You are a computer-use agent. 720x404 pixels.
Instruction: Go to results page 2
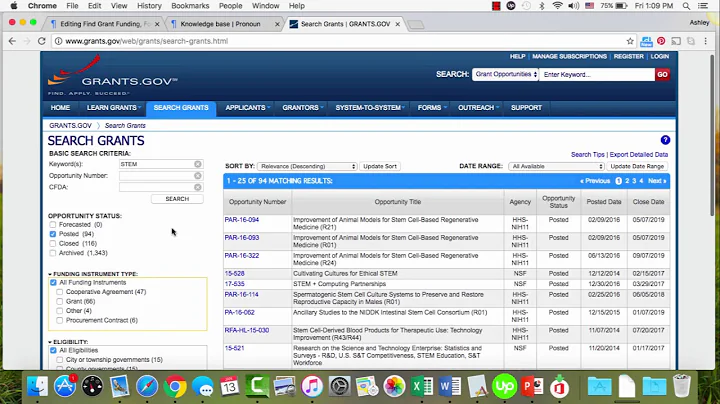pyautogui.click(x=627, y=181)
